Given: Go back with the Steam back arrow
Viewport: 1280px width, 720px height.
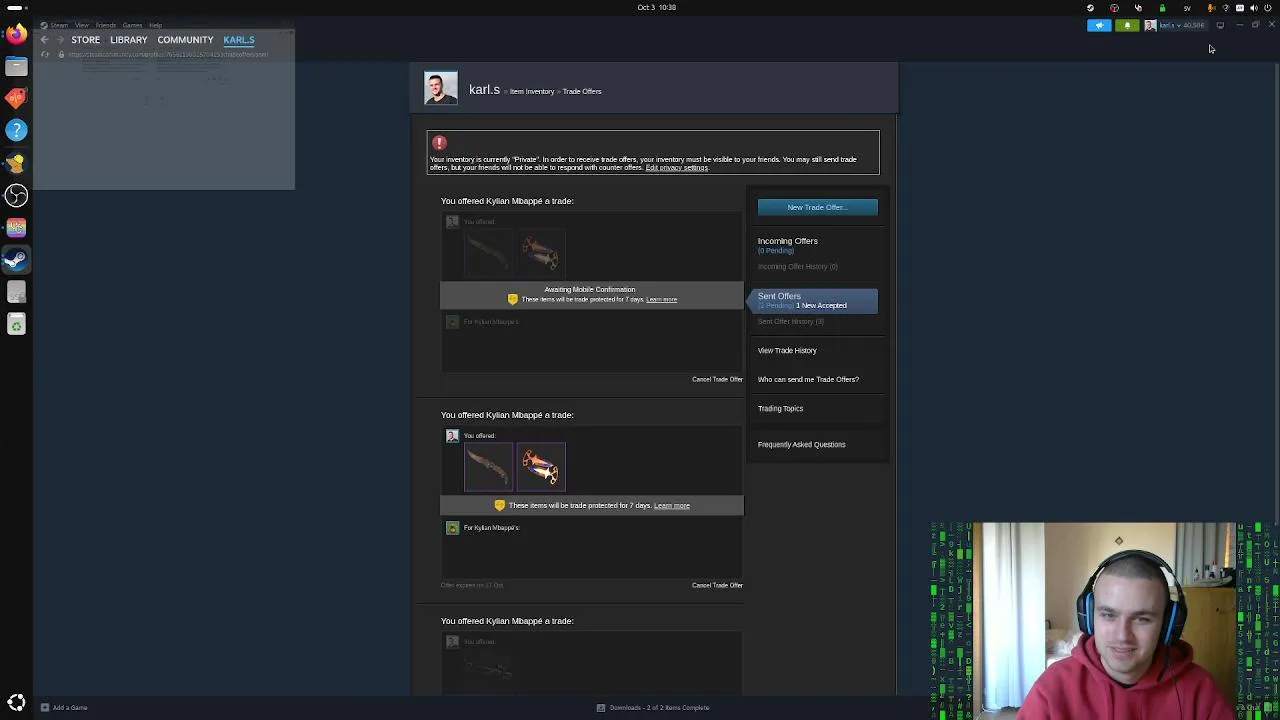Looking at the screenshot, I should (x=44, y=40).
